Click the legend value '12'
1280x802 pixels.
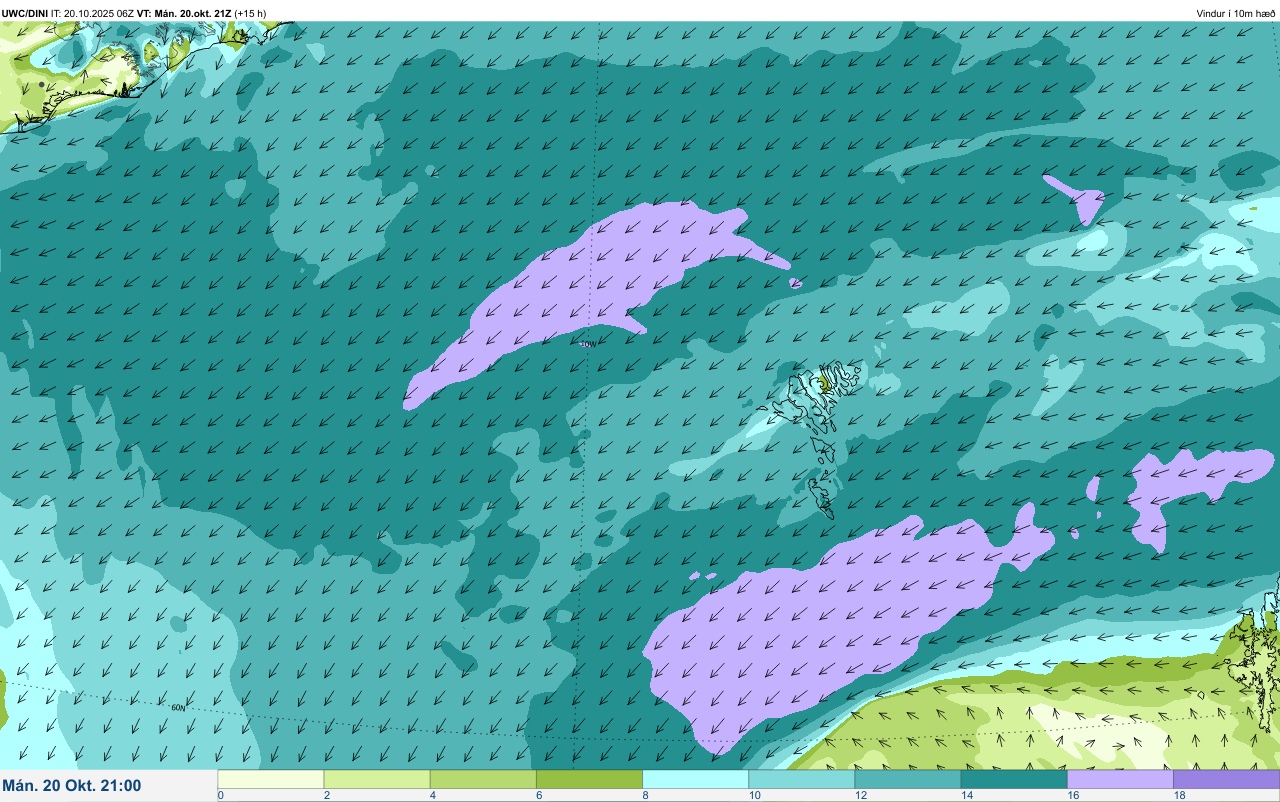point(859,795)
